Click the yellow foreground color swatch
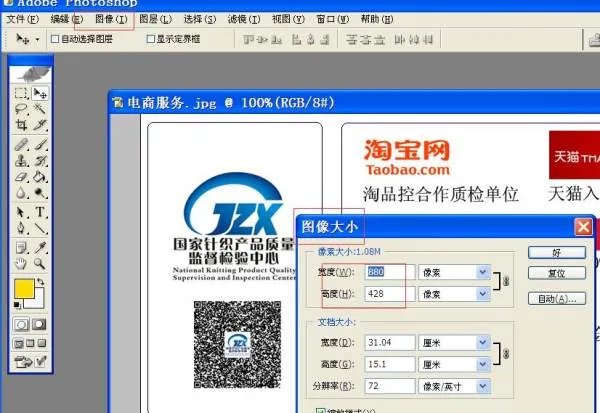600x413 pixels. (x=24, y=288)
